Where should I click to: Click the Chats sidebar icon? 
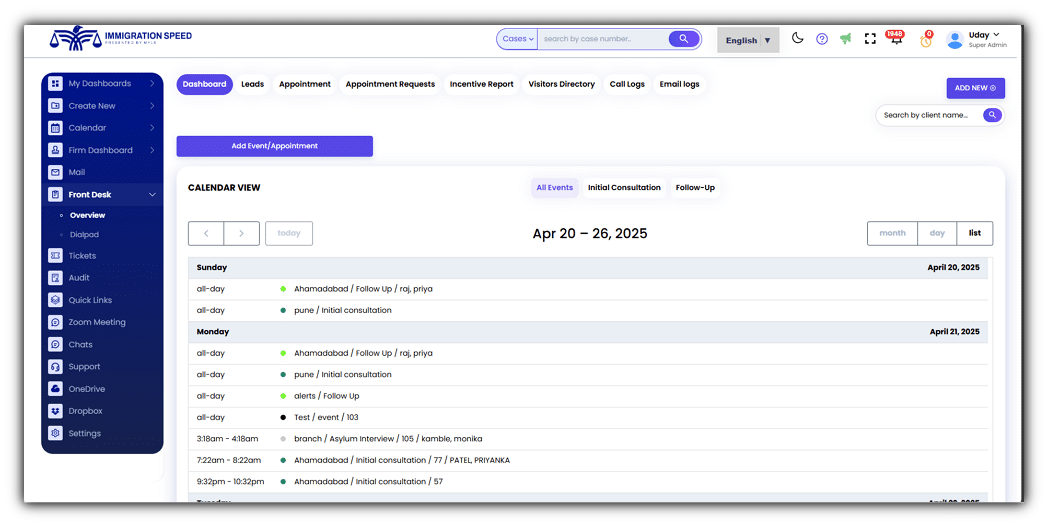(x=56, y=344)
